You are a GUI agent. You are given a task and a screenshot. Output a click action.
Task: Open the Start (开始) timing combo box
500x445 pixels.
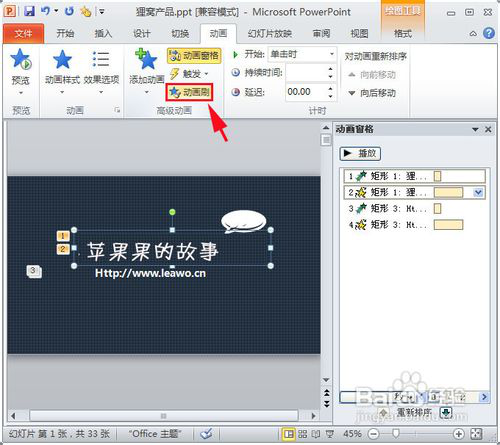pos(302,54)
